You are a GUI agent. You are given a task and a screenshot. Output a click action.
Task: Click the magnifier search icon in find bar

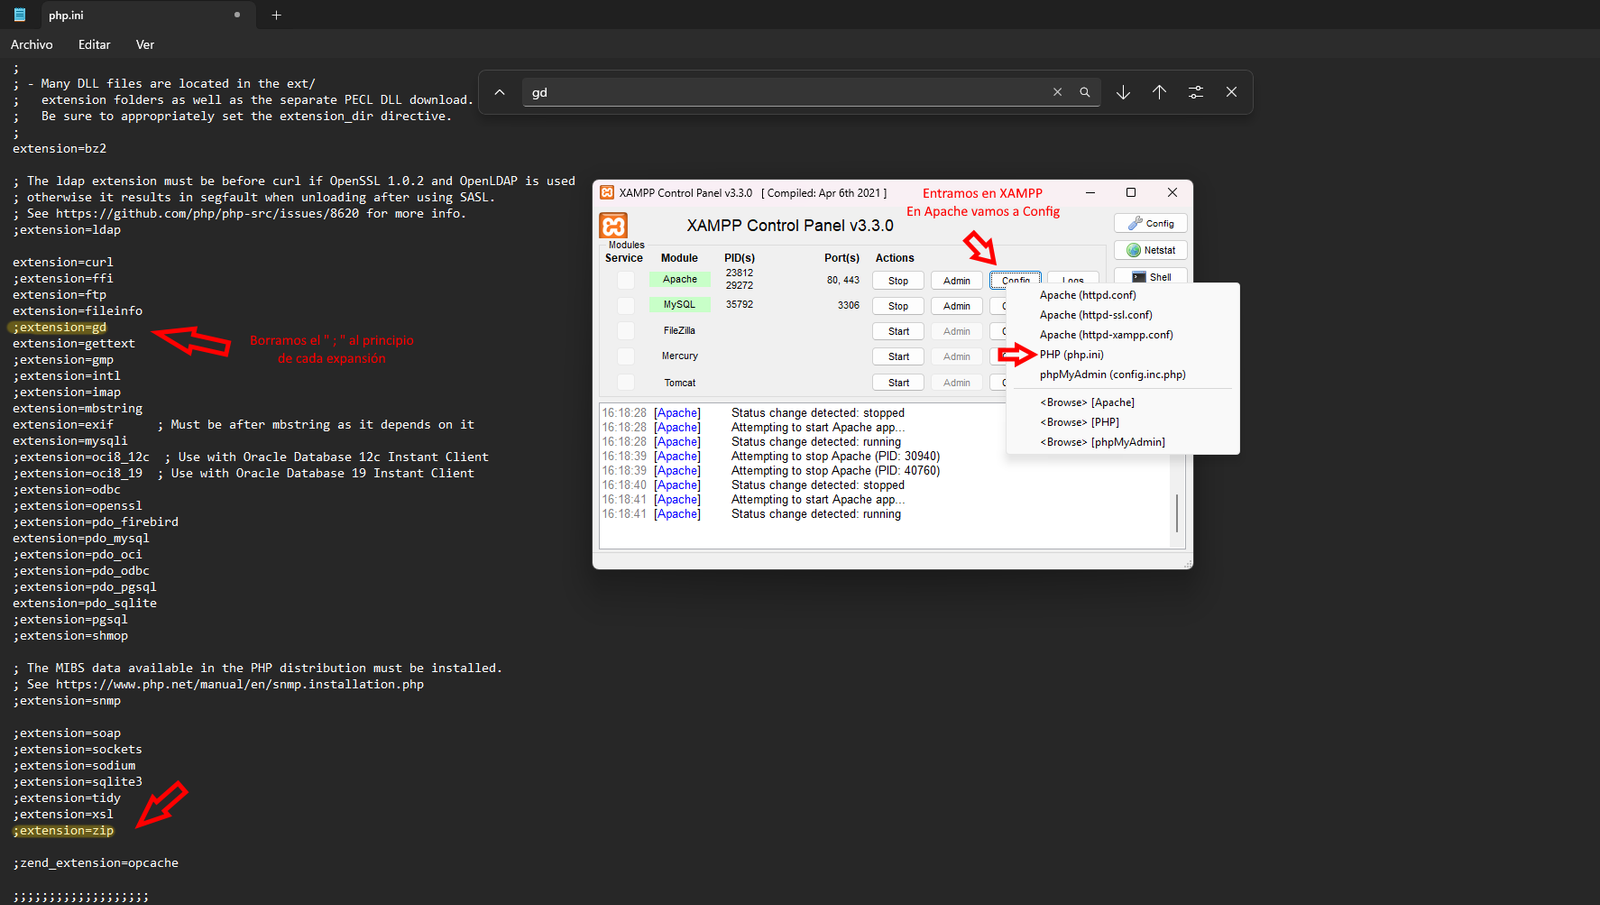(1085, 92)
